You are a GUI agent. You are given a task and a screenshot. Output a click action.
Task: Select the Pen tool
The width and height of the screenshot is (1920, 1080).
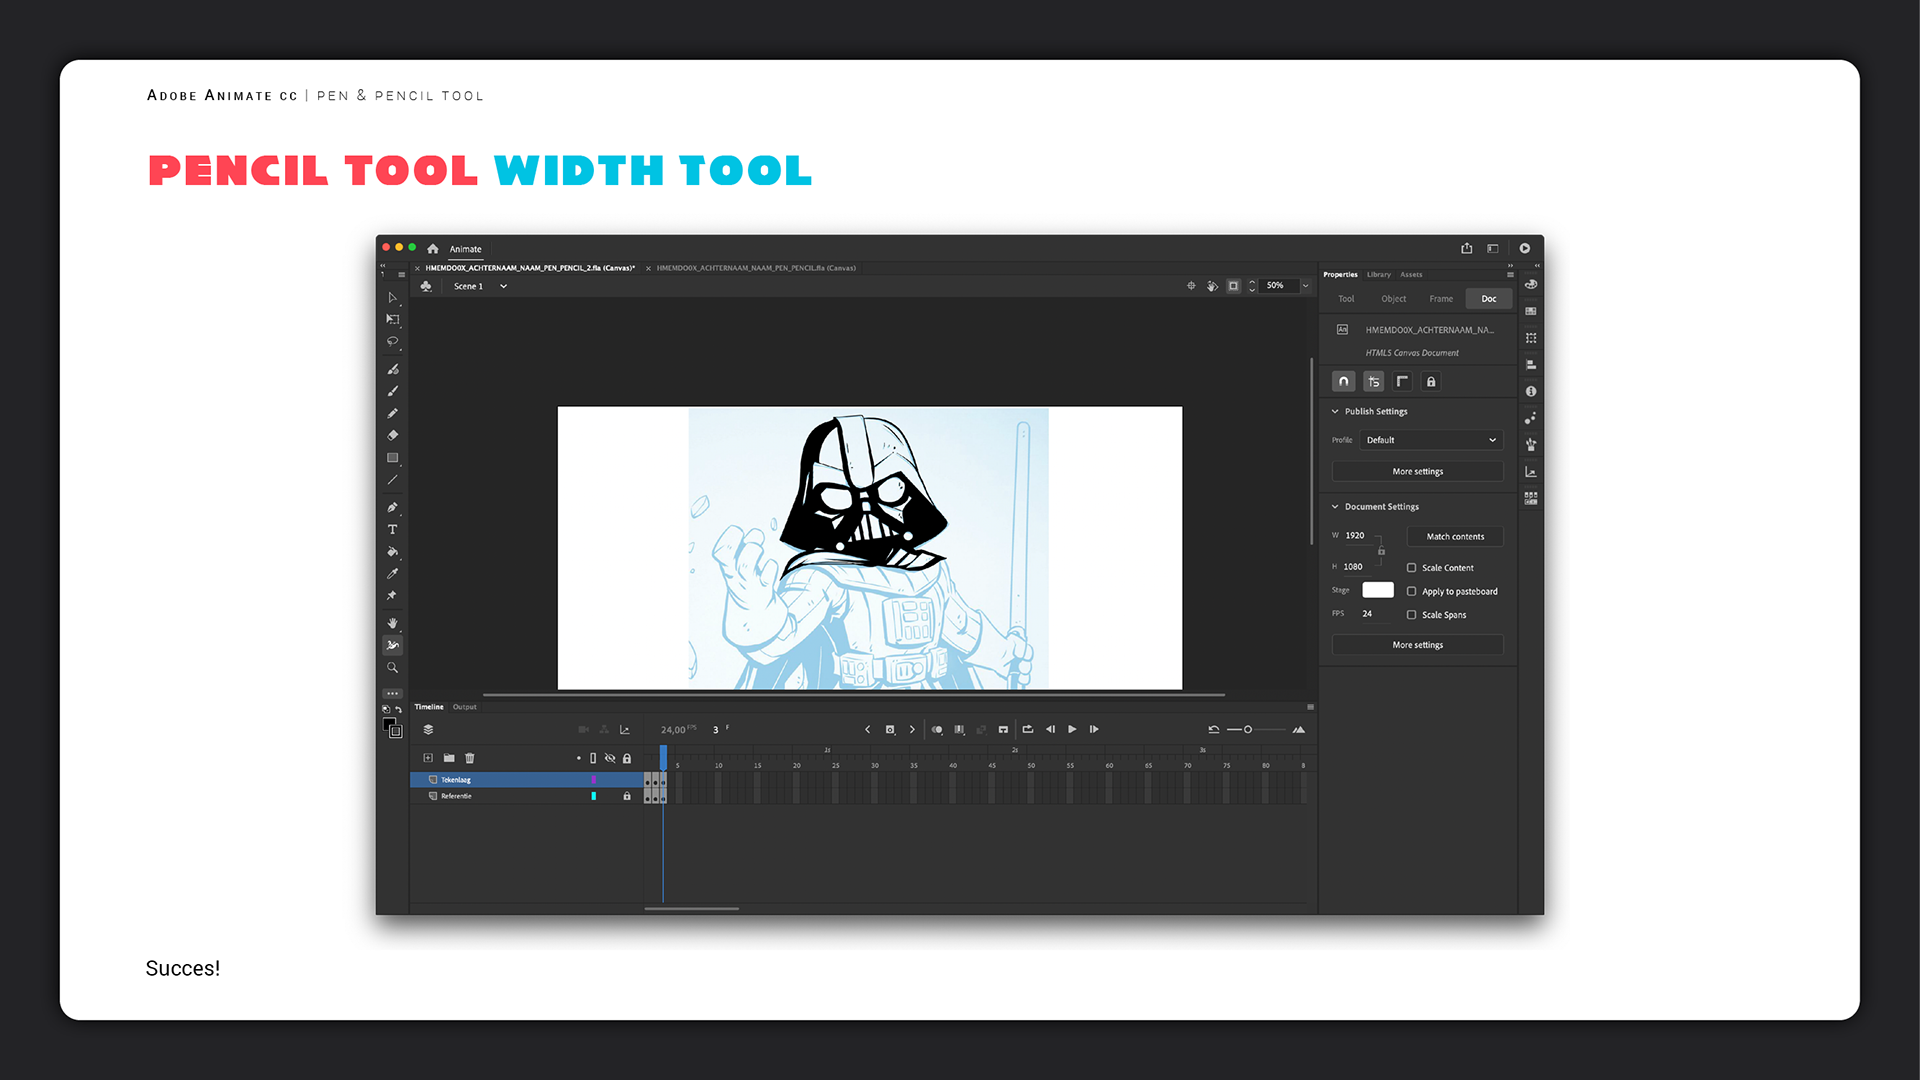(392, 507)
